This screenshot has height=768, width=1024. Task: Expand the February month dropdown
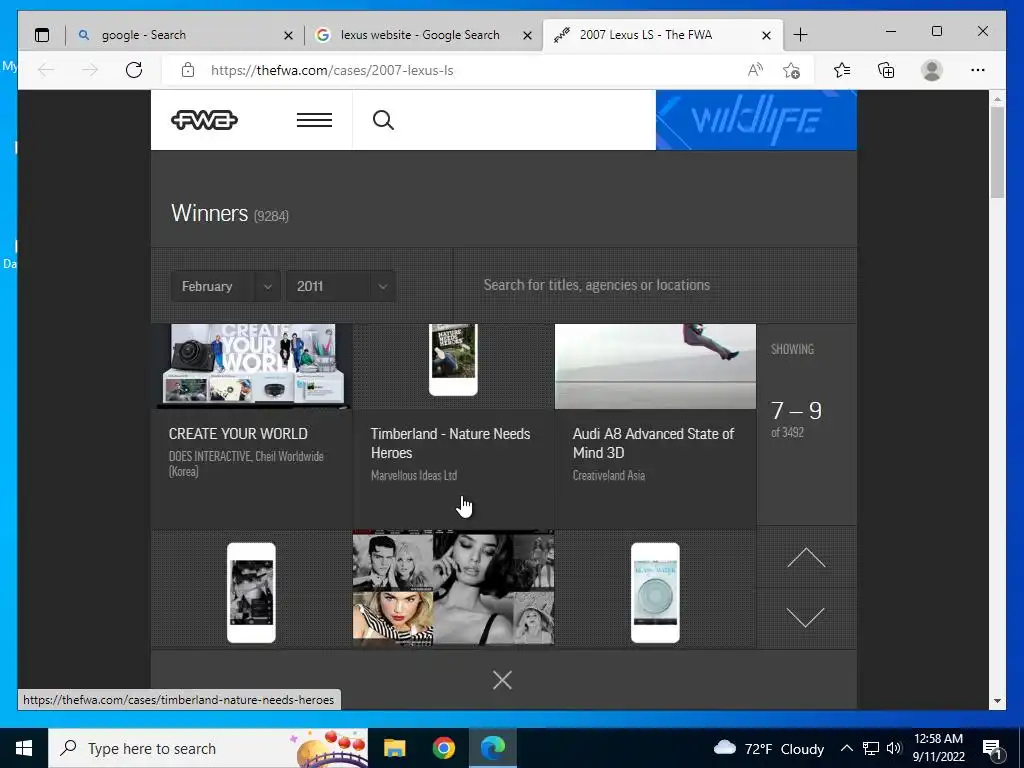(225, 286)
